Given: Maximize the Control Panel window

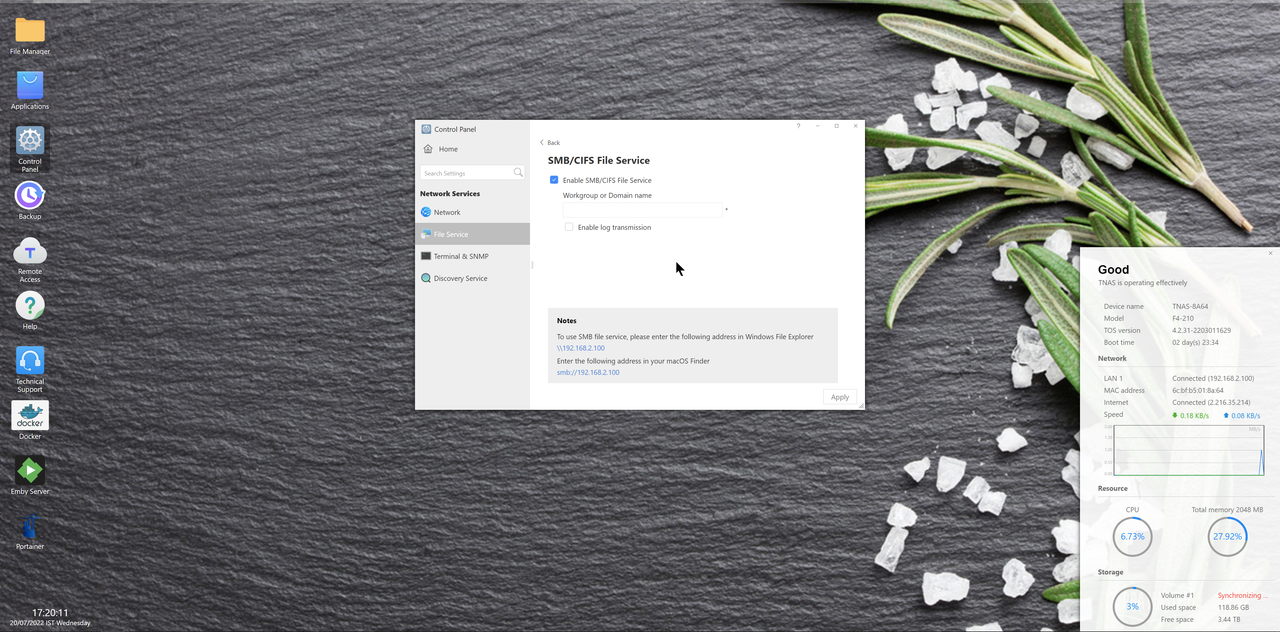Looking at the screenshot, I should [836, 126].
